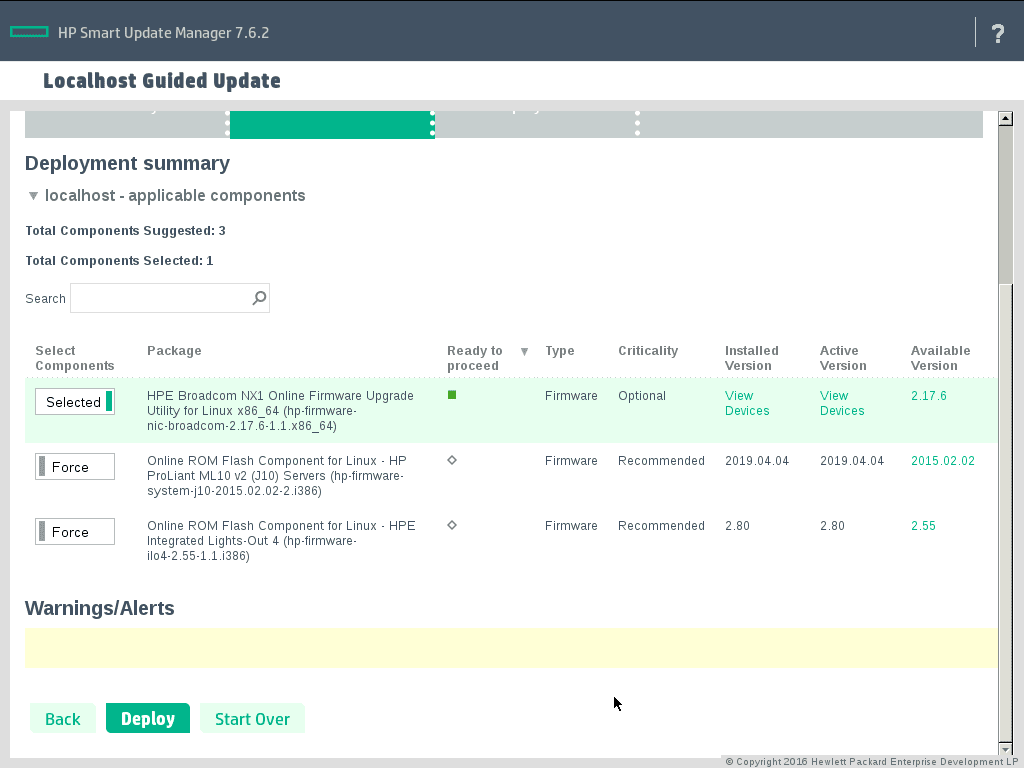The image size is (1024, 768).
Task: Click the diamond status icon for iLO 4
Action: pos(452,524)
